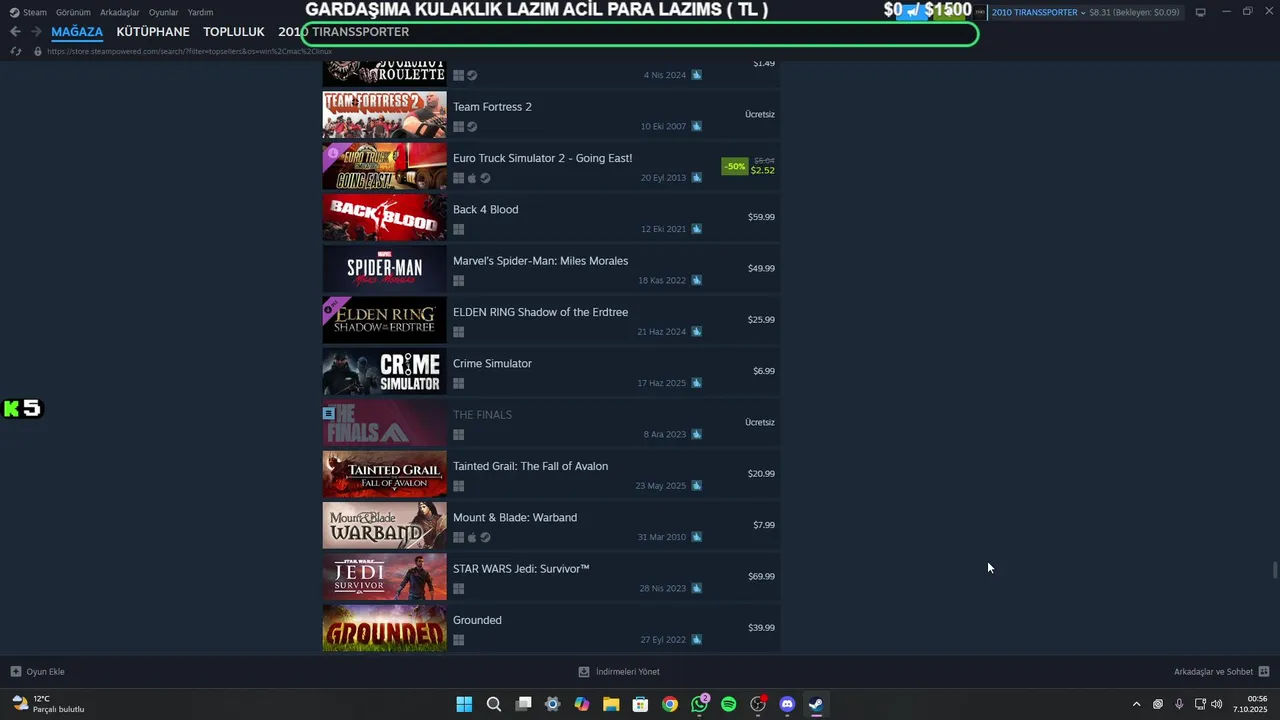Screen dimensions: 1280x720
Task: Click the padlock icon in the address bar
Action: coord(38,51)
